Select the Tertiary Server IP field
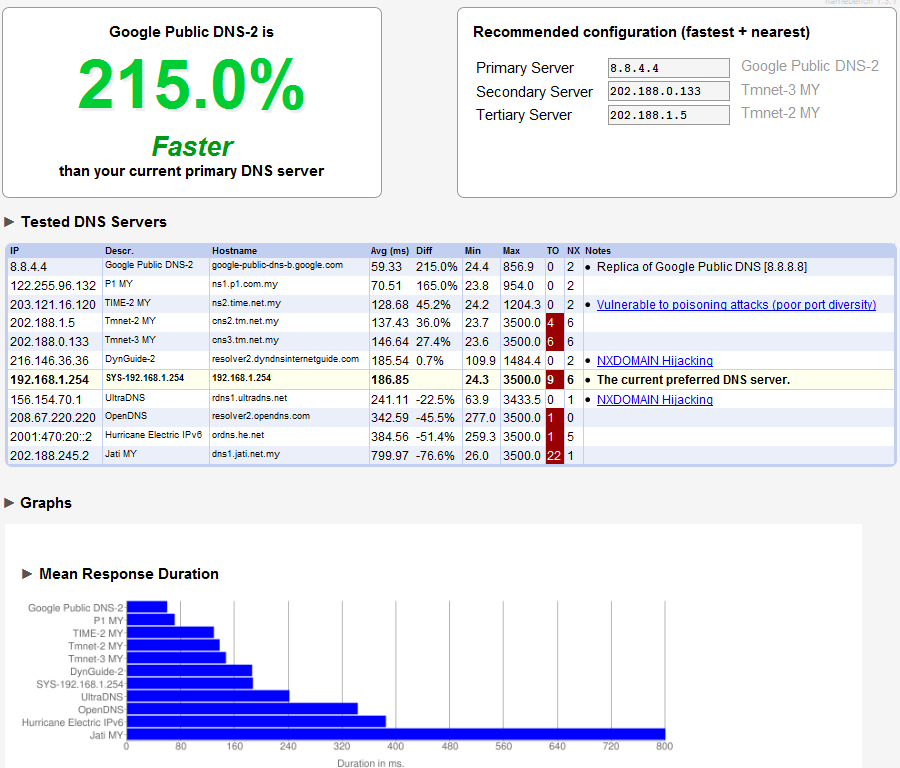 [669, 115]
